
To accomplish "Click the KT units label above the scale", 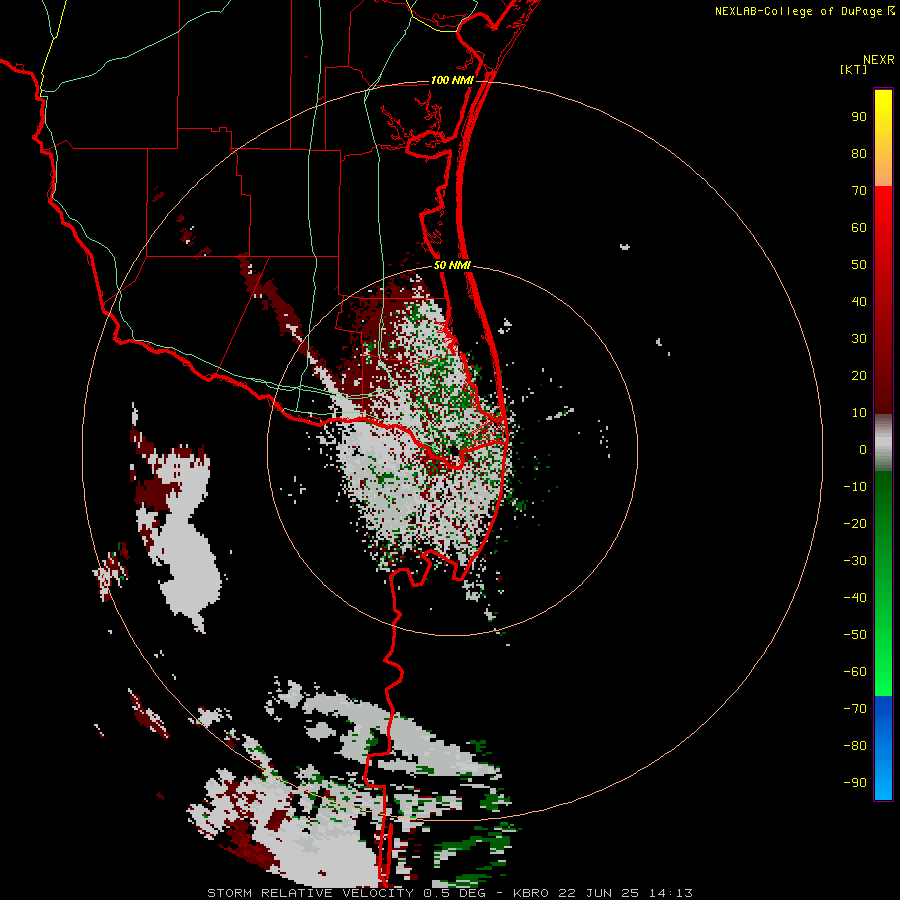I will click(853, 69).
